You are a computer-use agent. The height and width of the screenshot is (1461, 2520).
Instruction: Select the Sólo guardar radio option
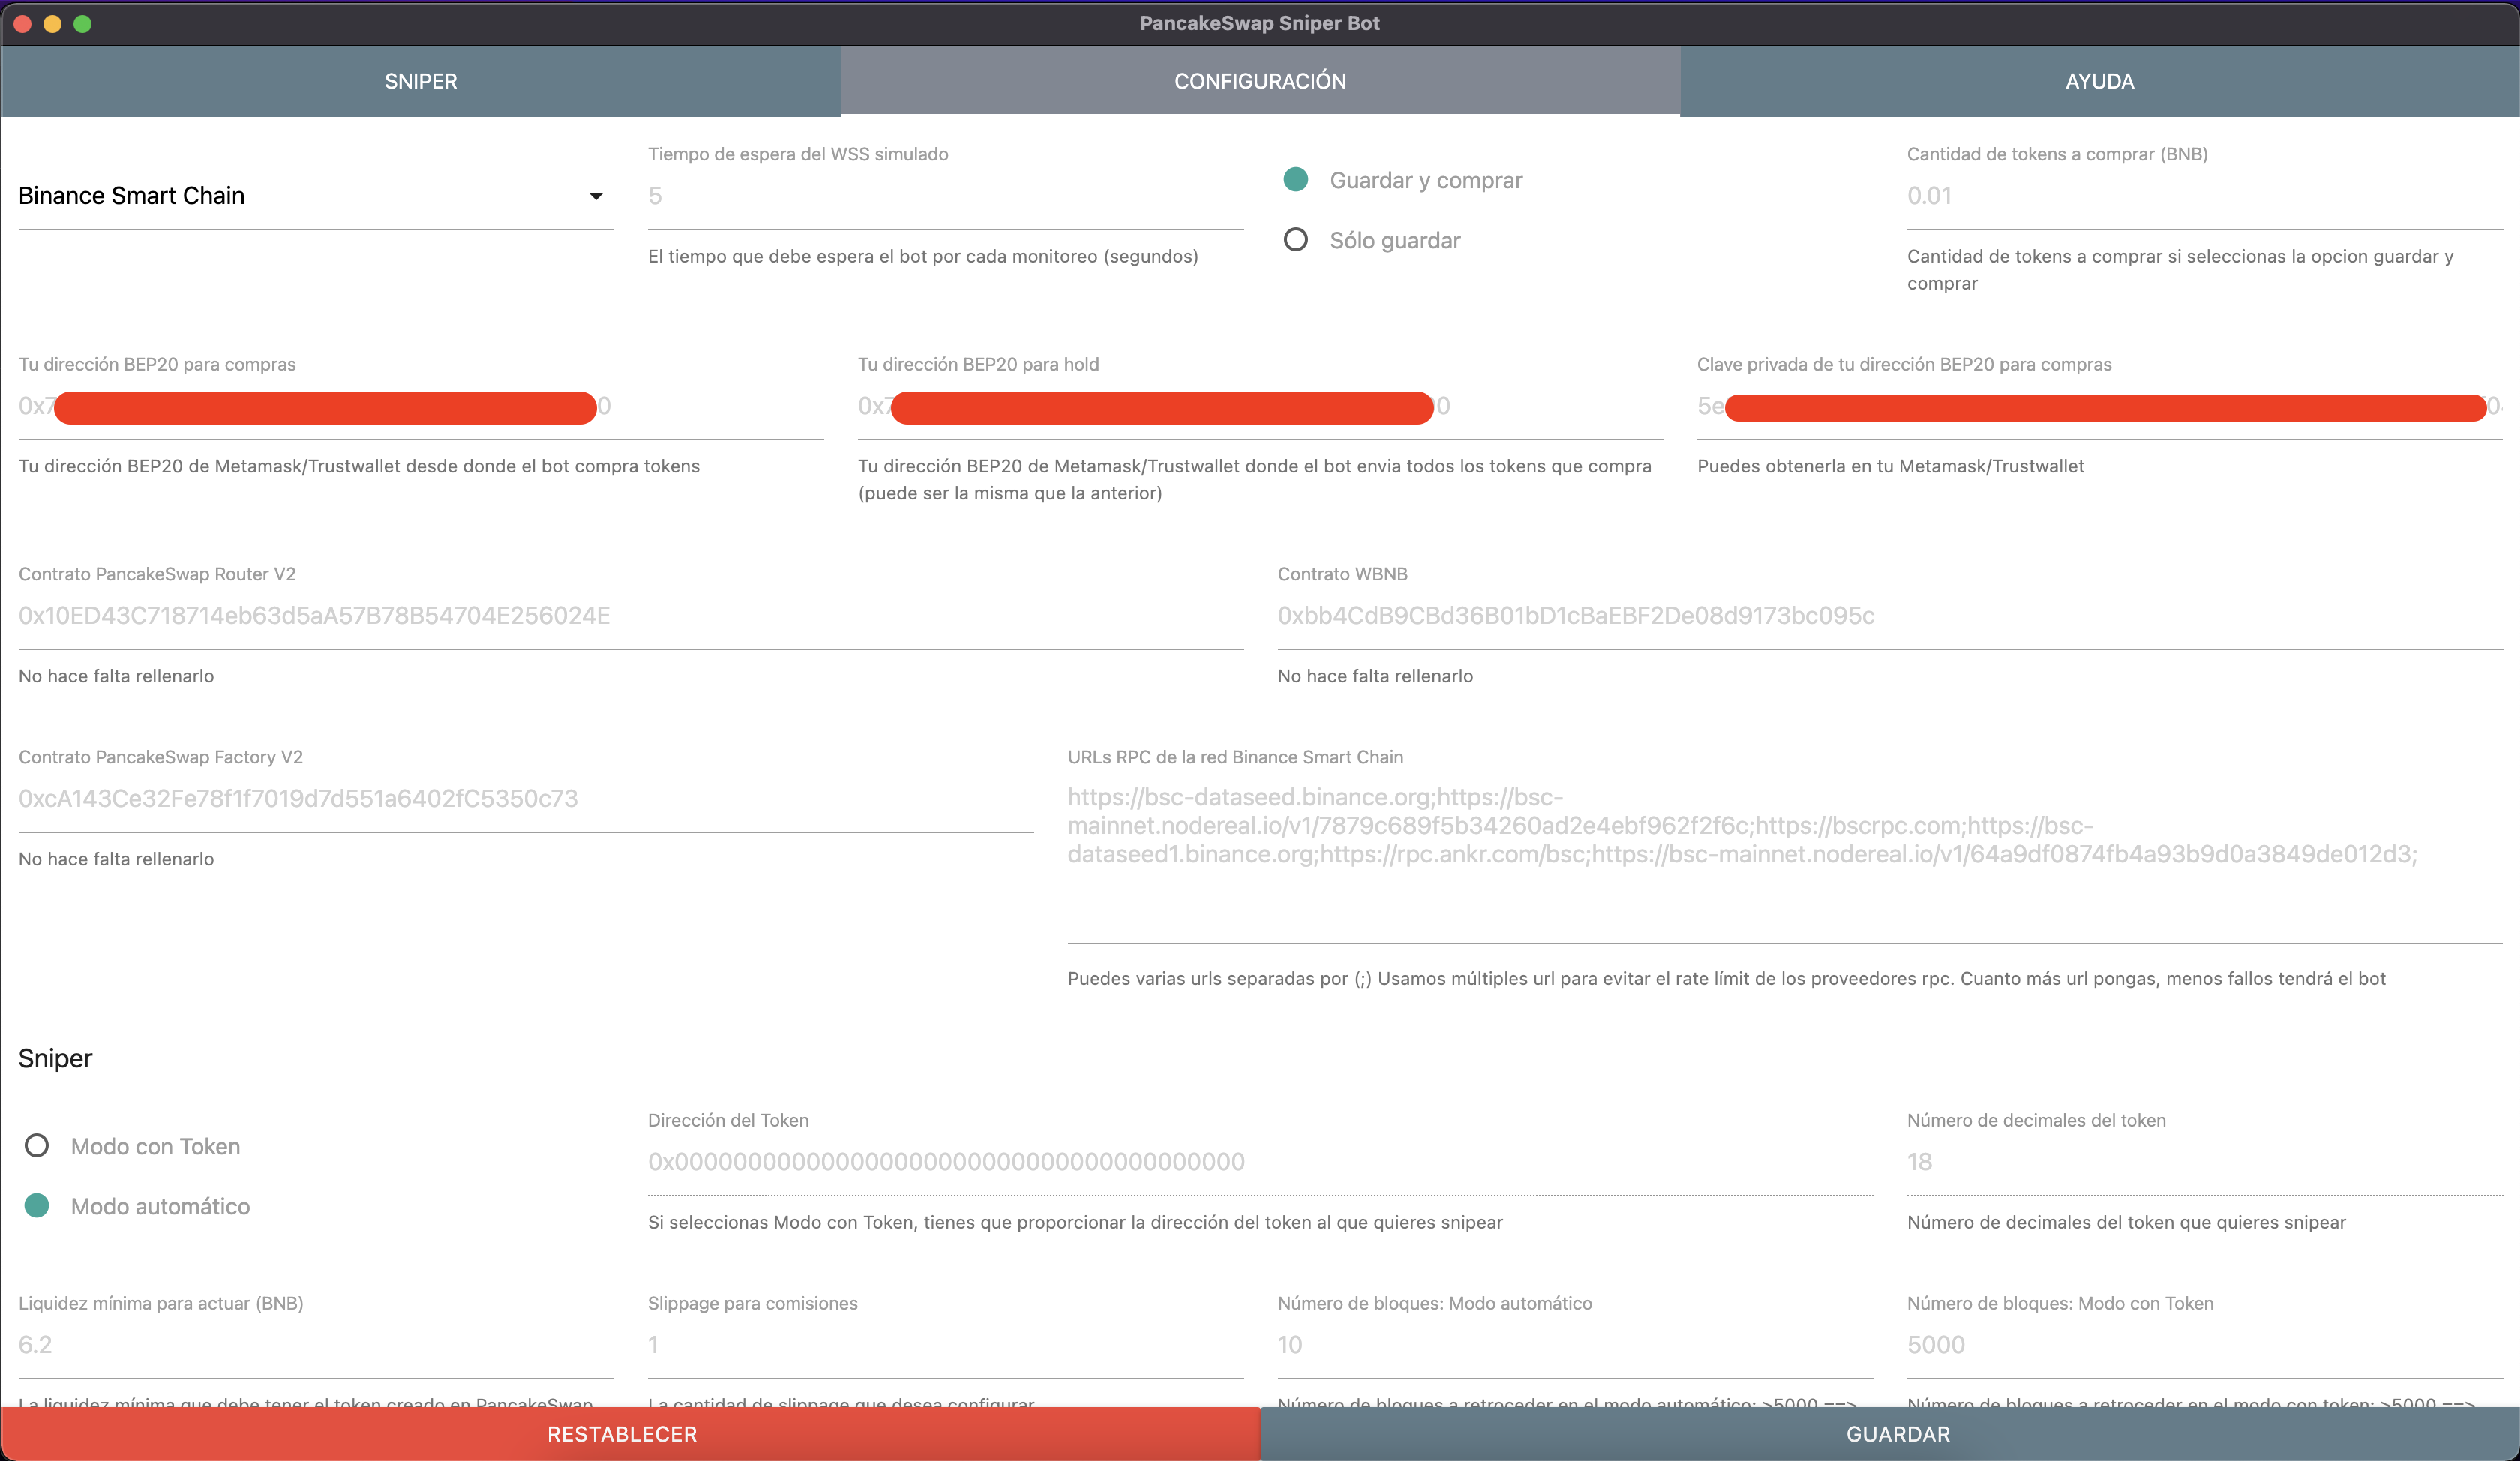click(1296, 240)
